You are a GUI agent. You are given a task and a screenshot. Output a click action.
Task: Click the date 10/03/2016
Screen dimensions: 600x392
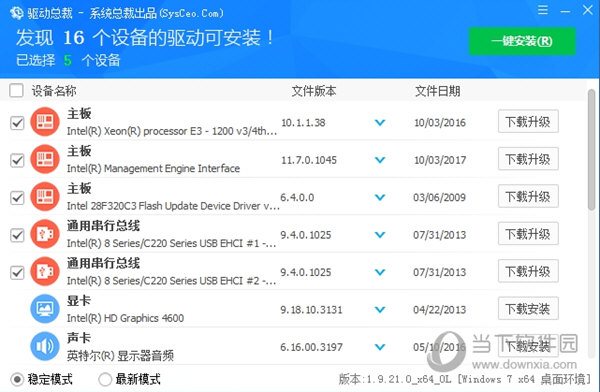pos(440,123)
